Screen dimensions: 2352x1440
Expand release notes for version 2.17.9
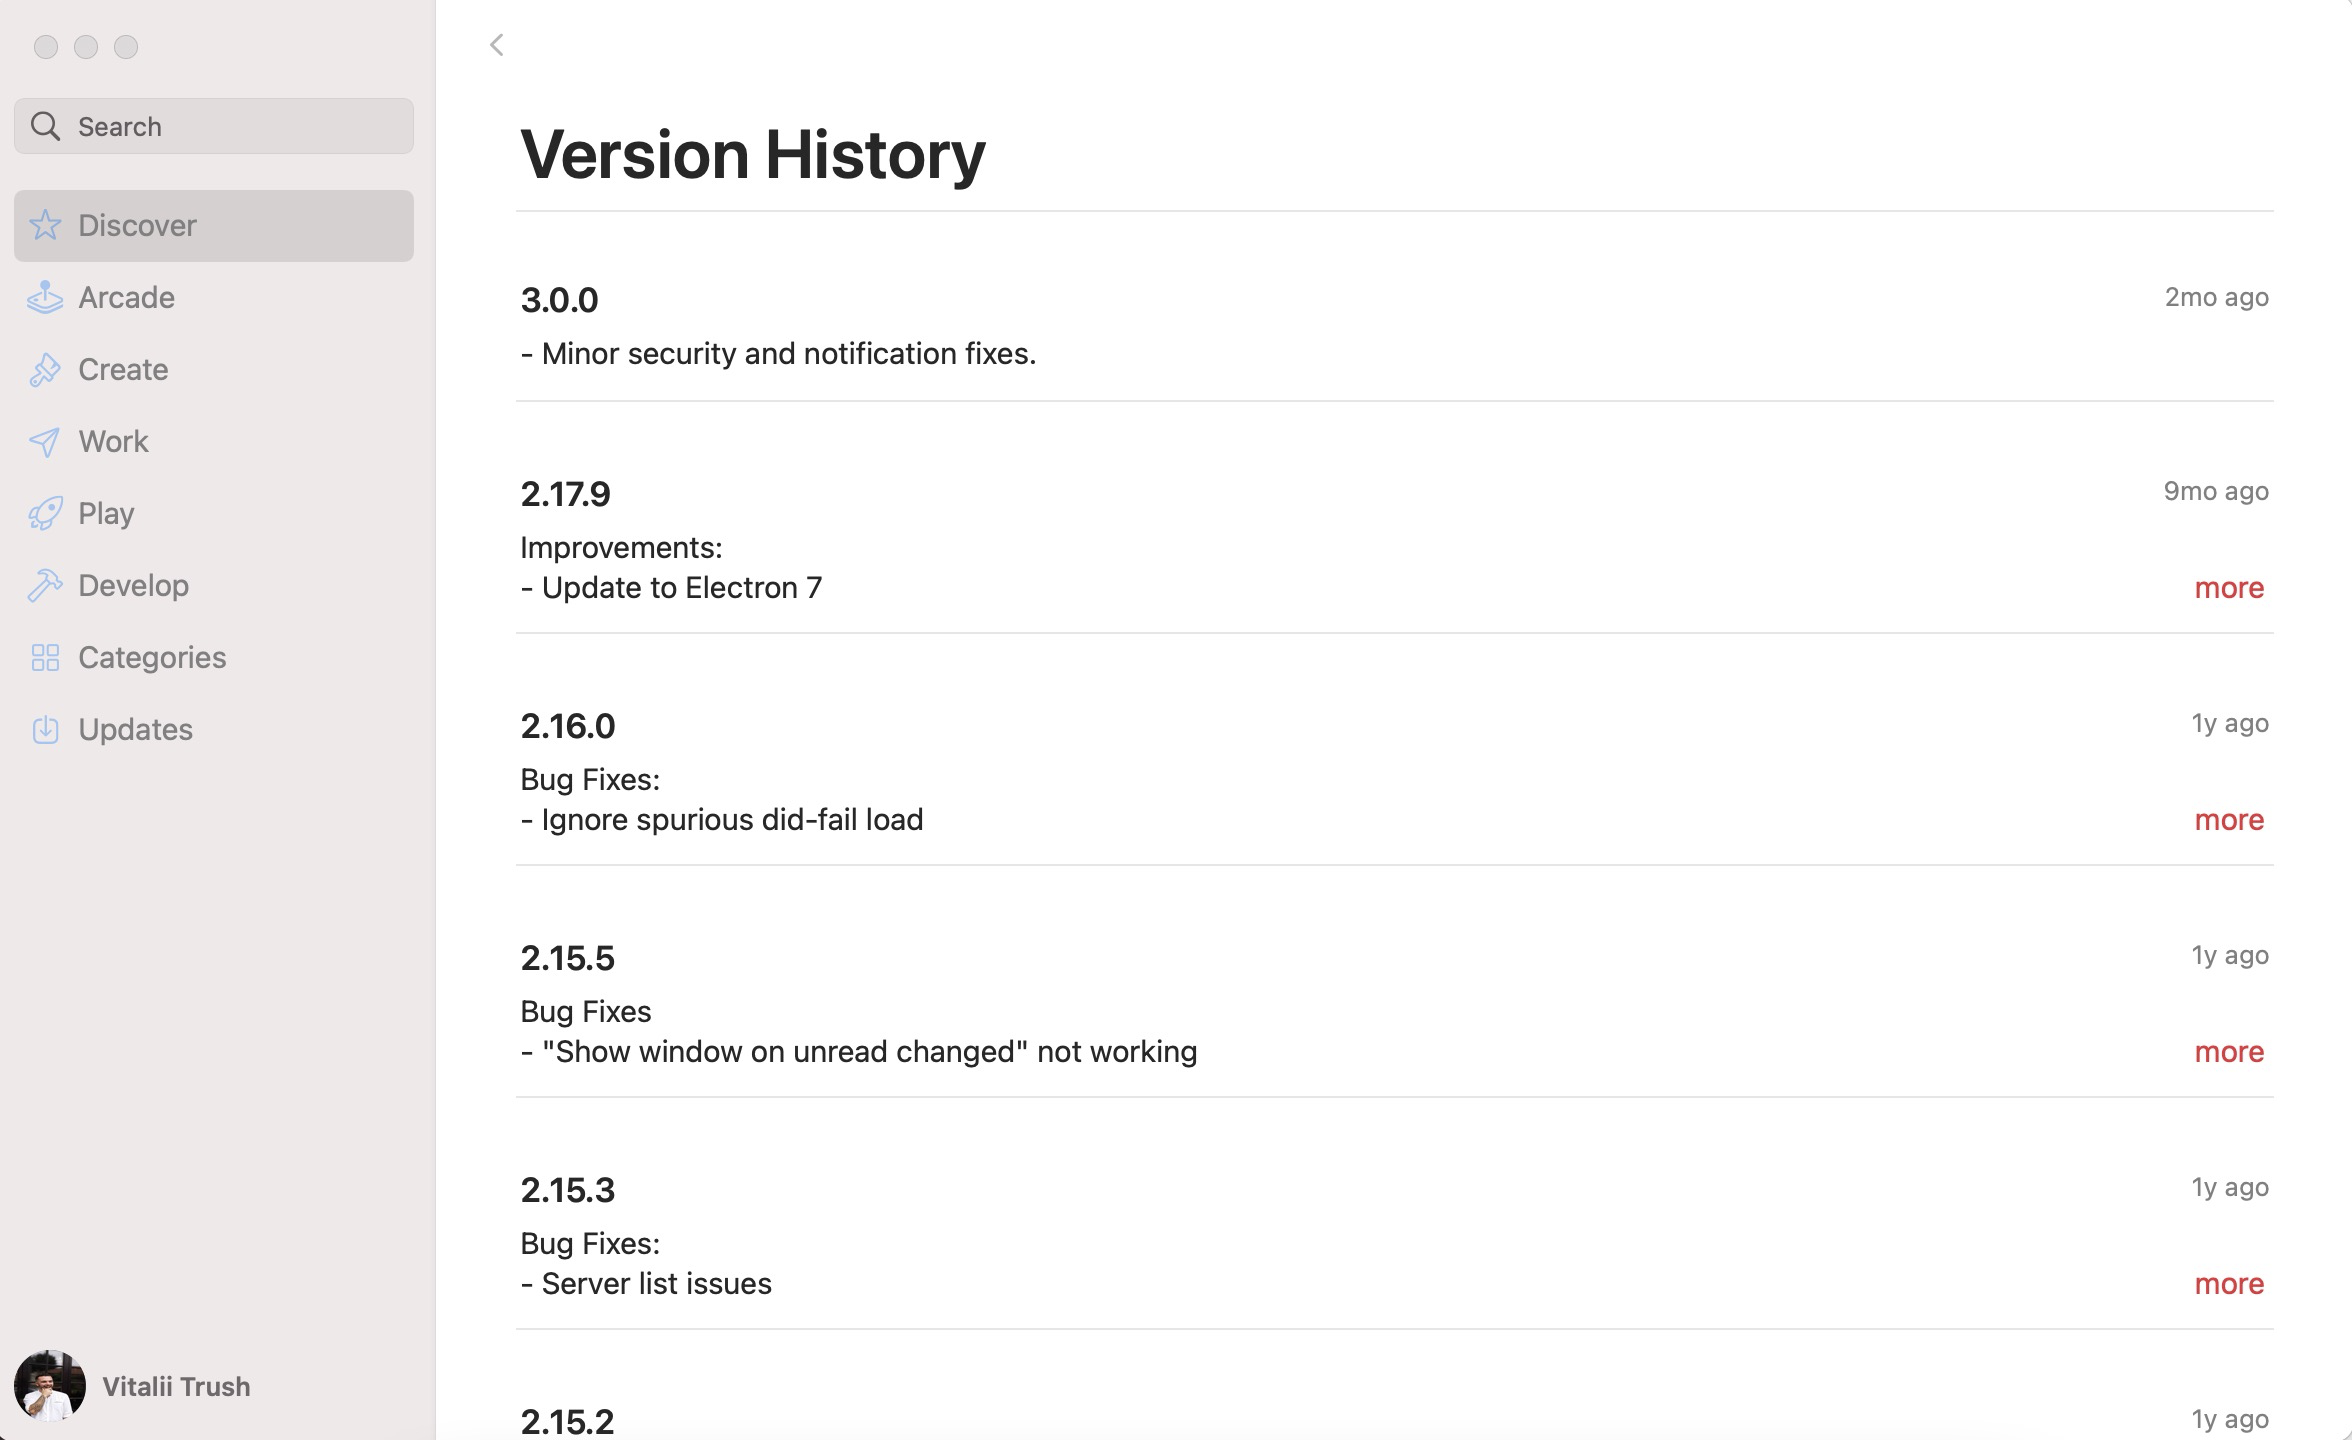coord(2228,588)
